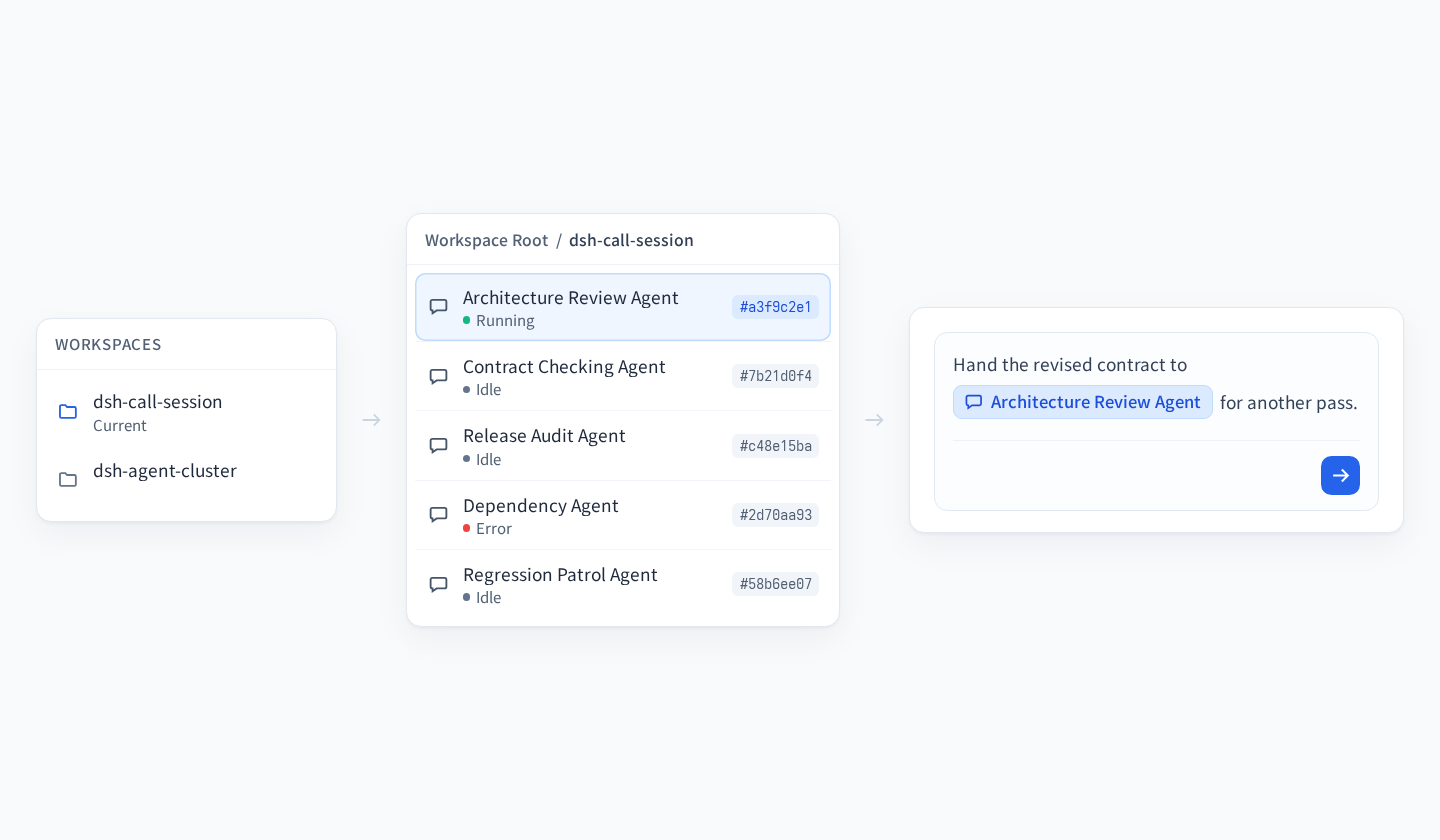Click the Error status under Dependency Agent
The image size is (1440, 840).
click(487, 529)
